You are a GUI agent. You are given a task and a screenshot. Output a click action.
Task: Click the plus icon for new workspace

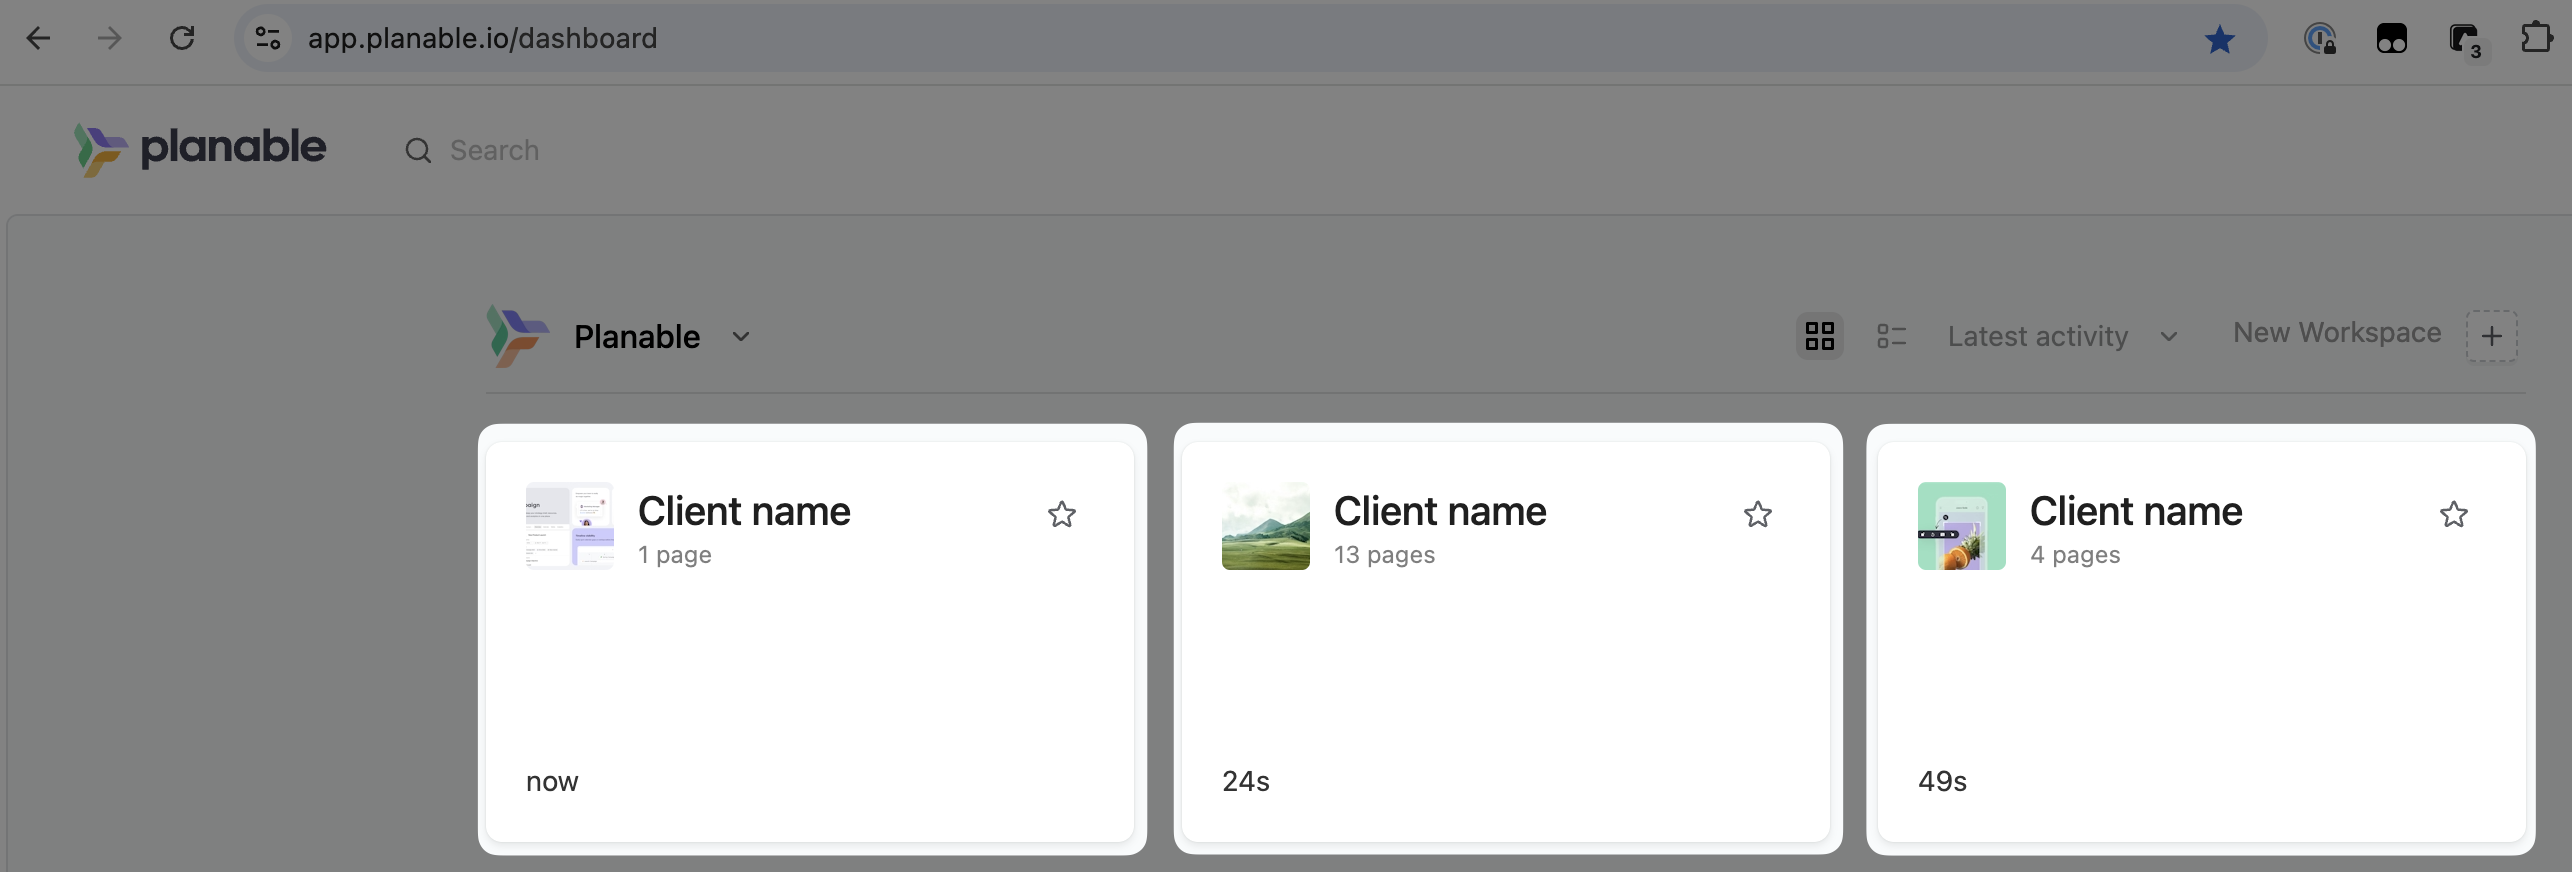pos(2491,336)
